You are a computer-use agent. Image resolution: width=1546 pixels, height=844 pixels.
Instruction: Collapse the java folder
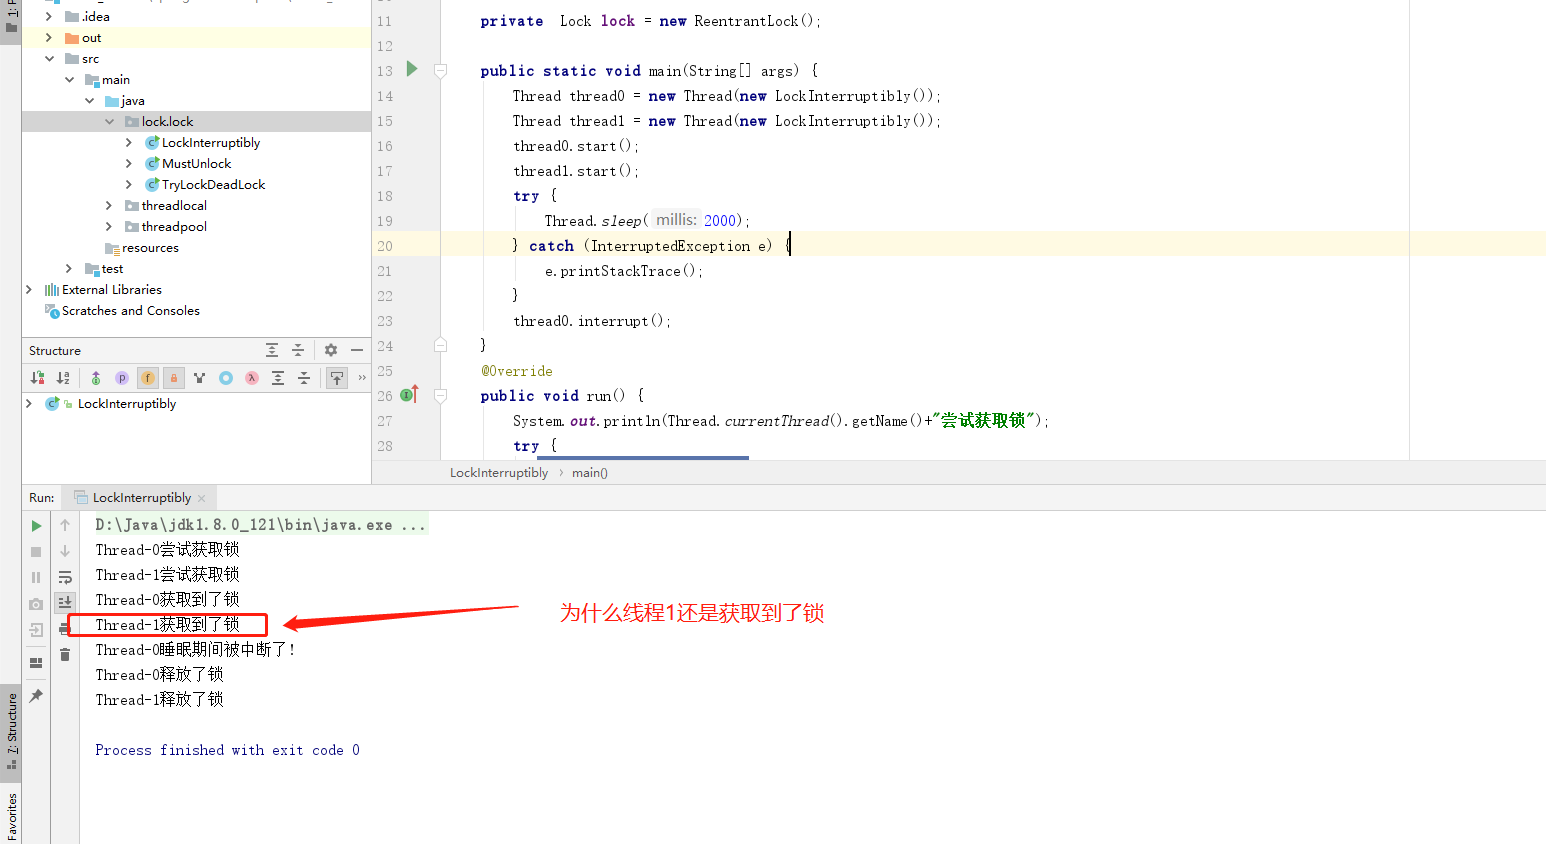pos(89,101)
